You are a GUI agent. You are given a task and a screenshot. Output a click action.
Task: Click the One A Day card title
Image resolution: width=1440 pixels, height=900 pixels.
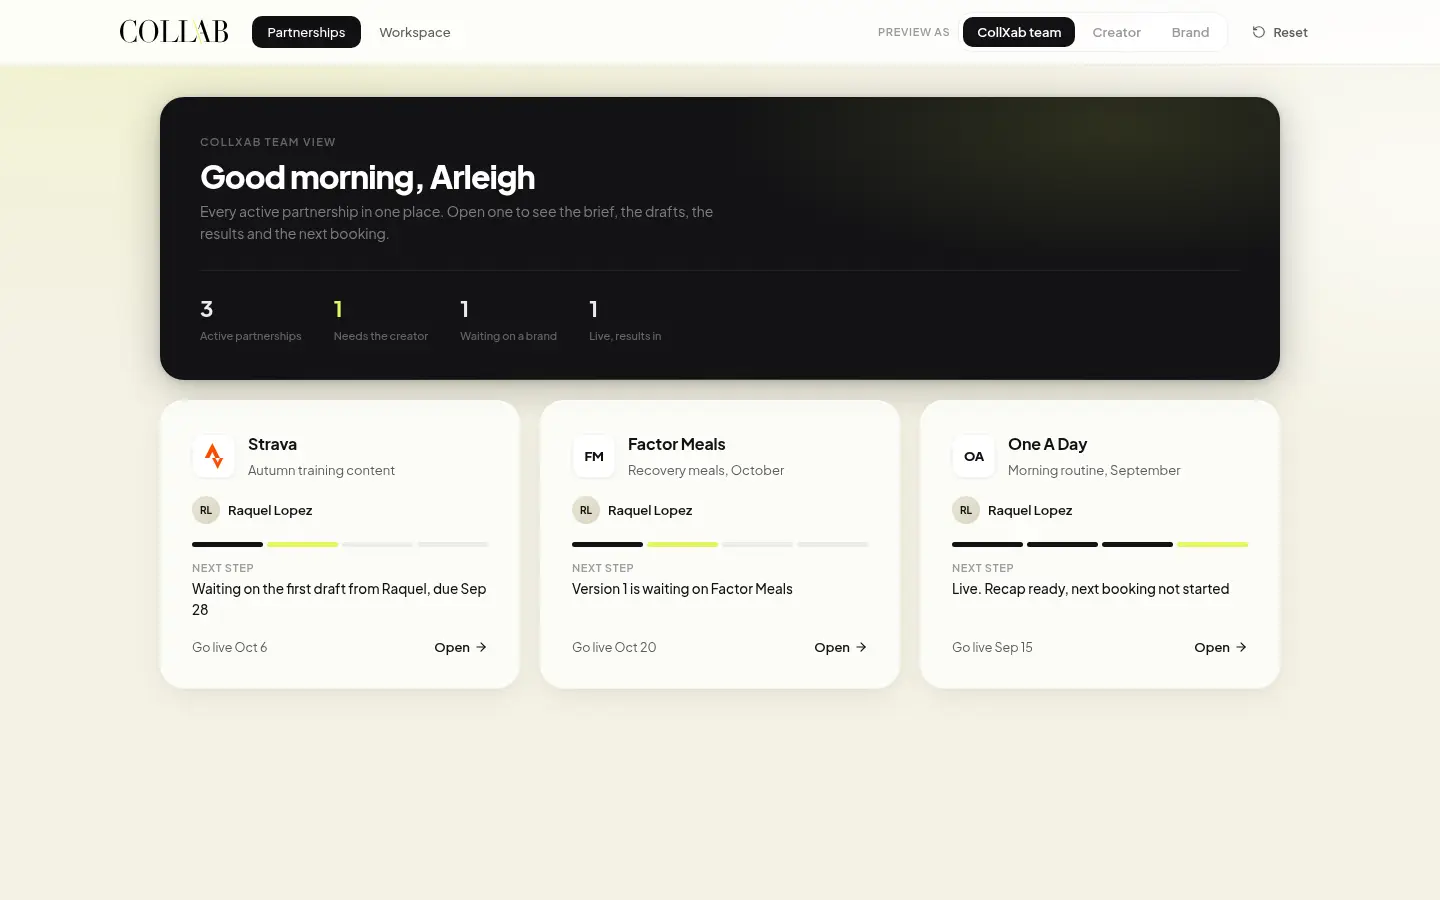coord(1047,444)
